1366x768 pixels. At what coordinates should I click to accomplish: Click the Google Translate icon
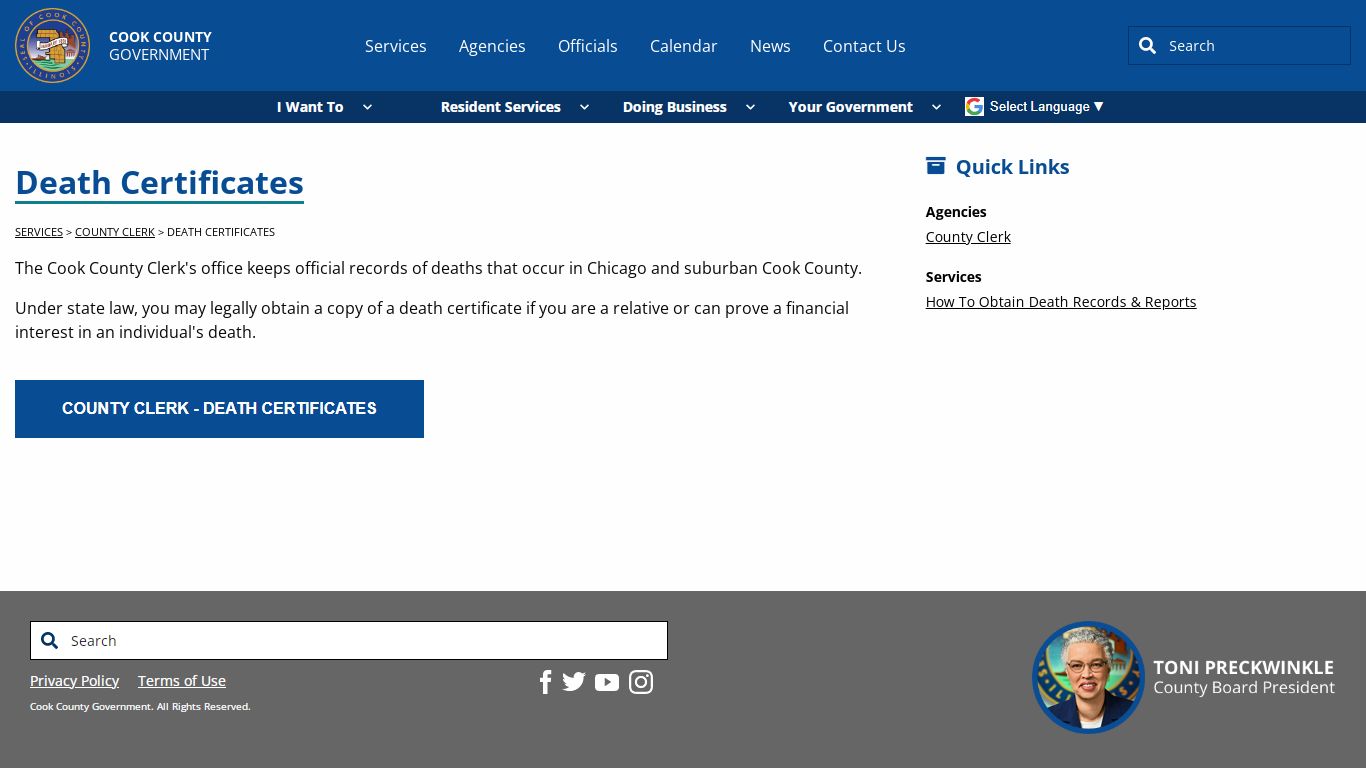(x=973, y=106)
